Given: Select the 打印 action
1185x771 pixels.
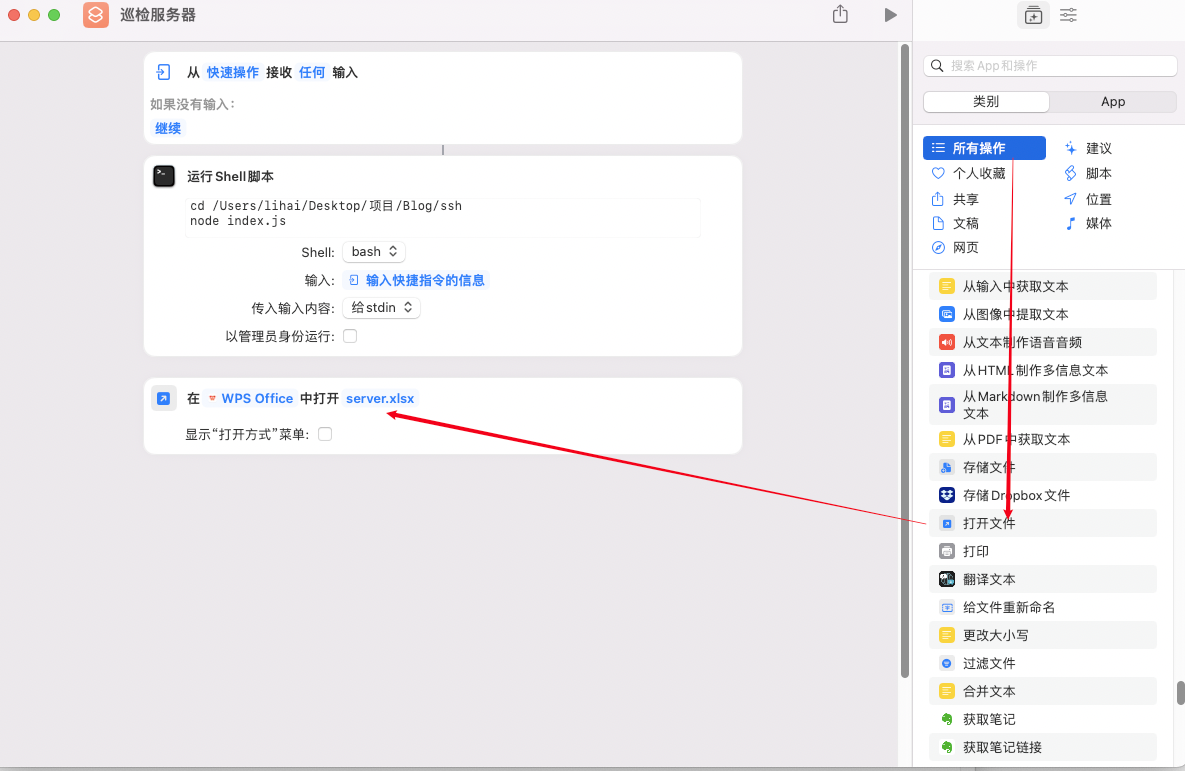Looking at the screenshot, I should (x=1042, y=551).
